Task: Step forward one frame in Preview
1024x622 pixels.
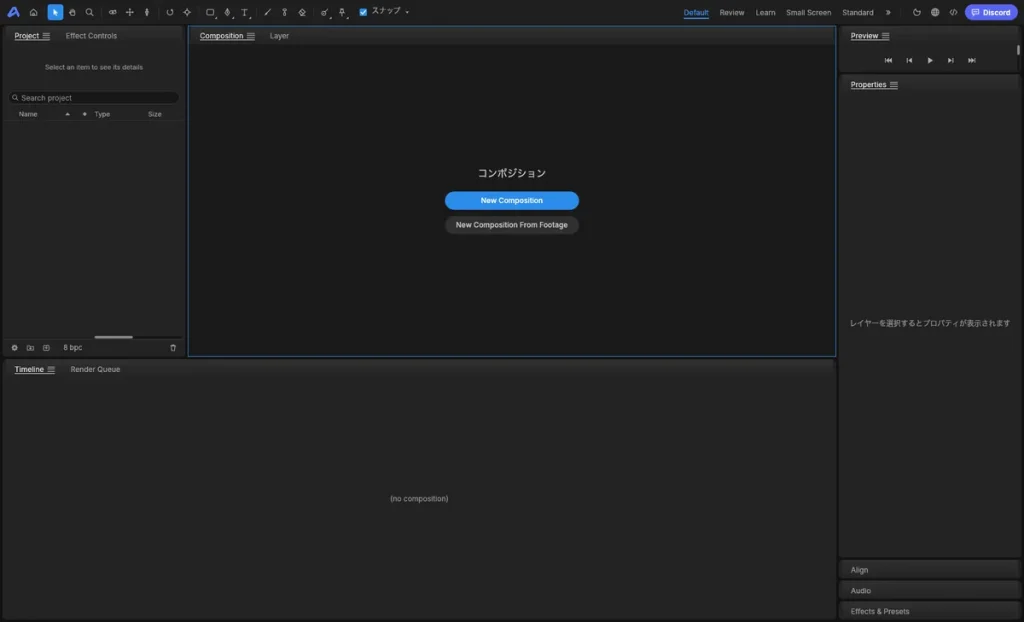Action: pos(951,60)
